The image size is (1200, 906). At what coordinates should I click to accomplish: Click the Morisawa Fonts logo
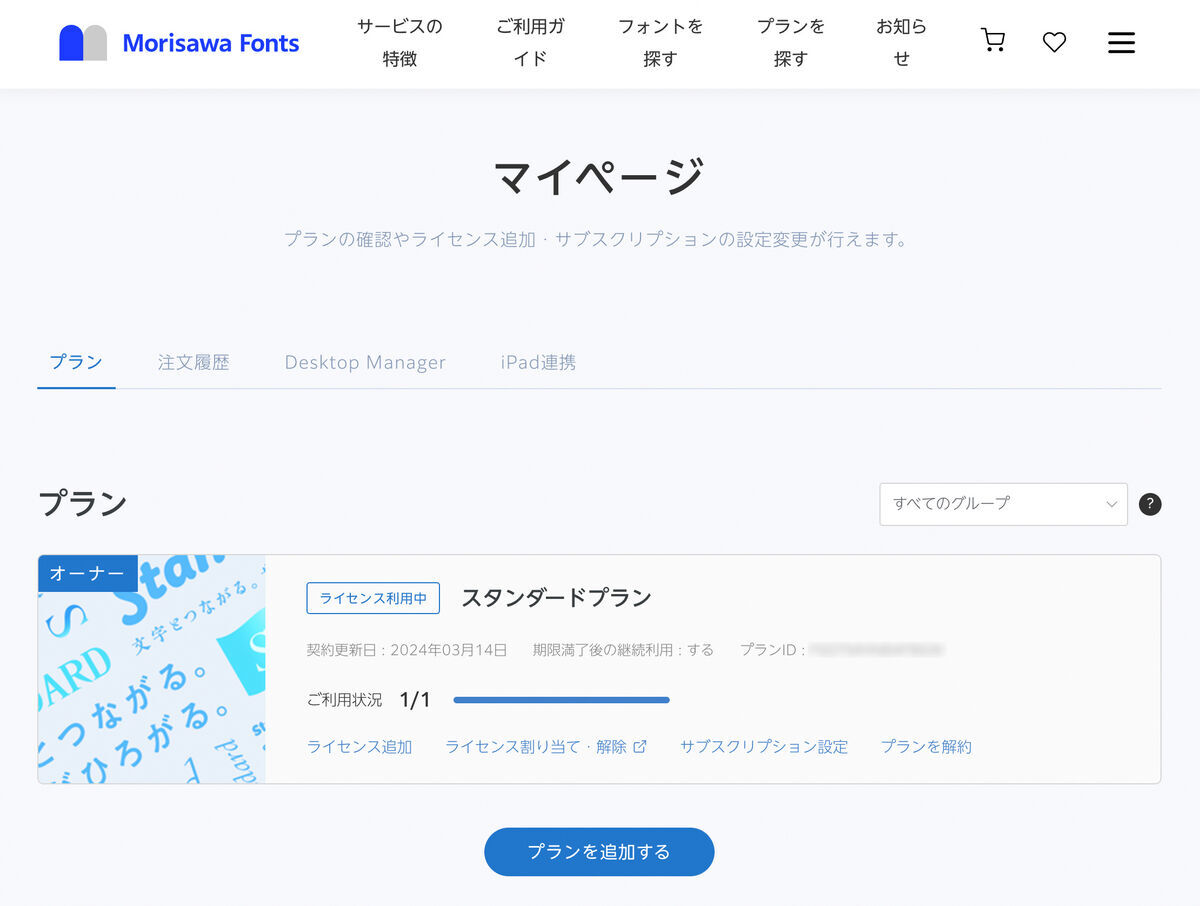pyautogui.click(x=179, y=43)
